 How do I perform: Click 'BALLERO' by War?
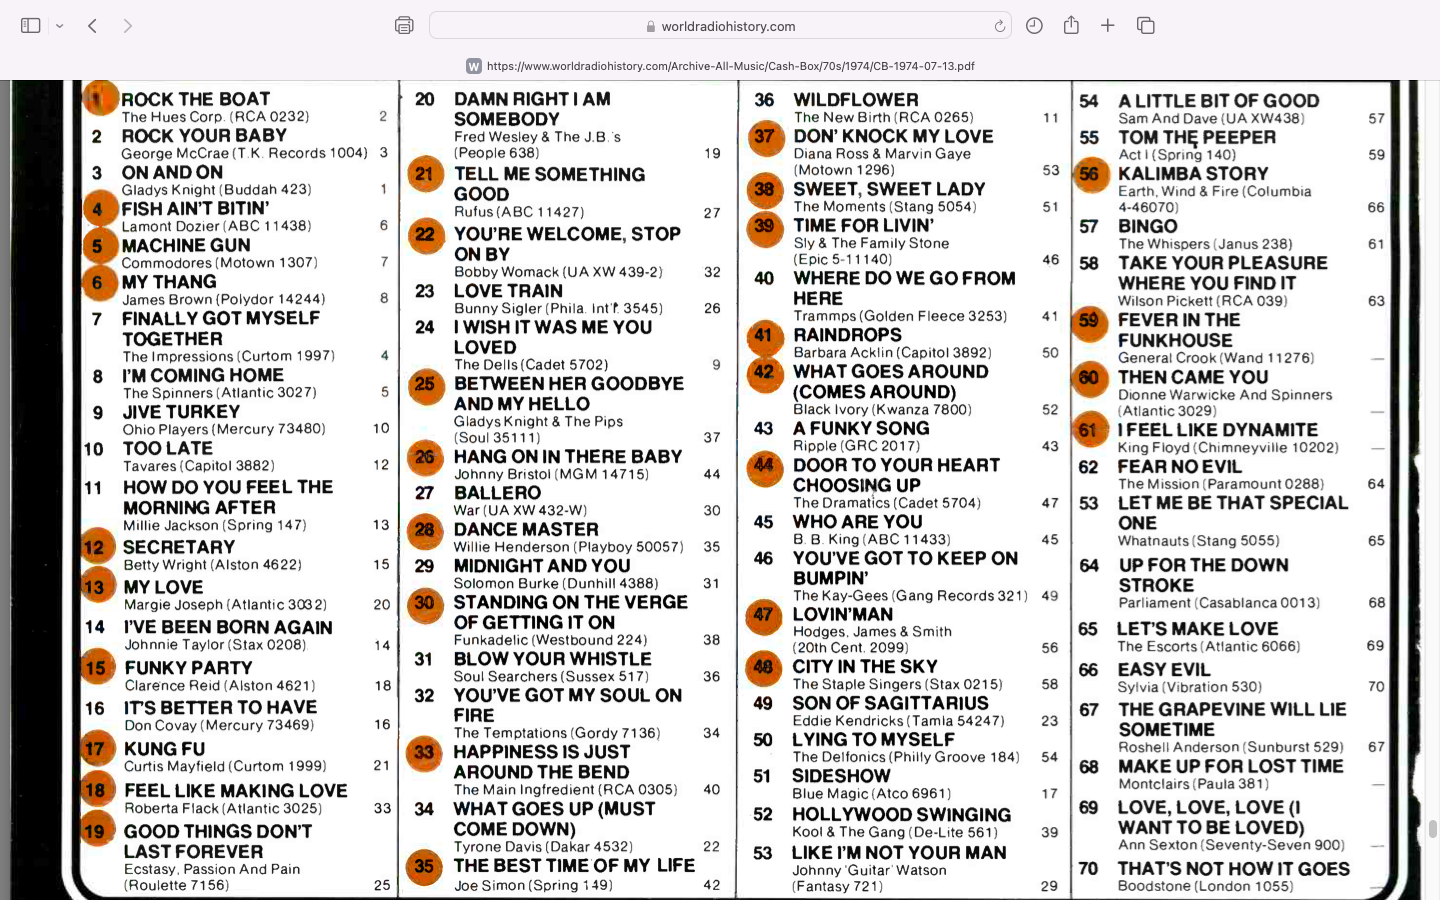(497, 492)
